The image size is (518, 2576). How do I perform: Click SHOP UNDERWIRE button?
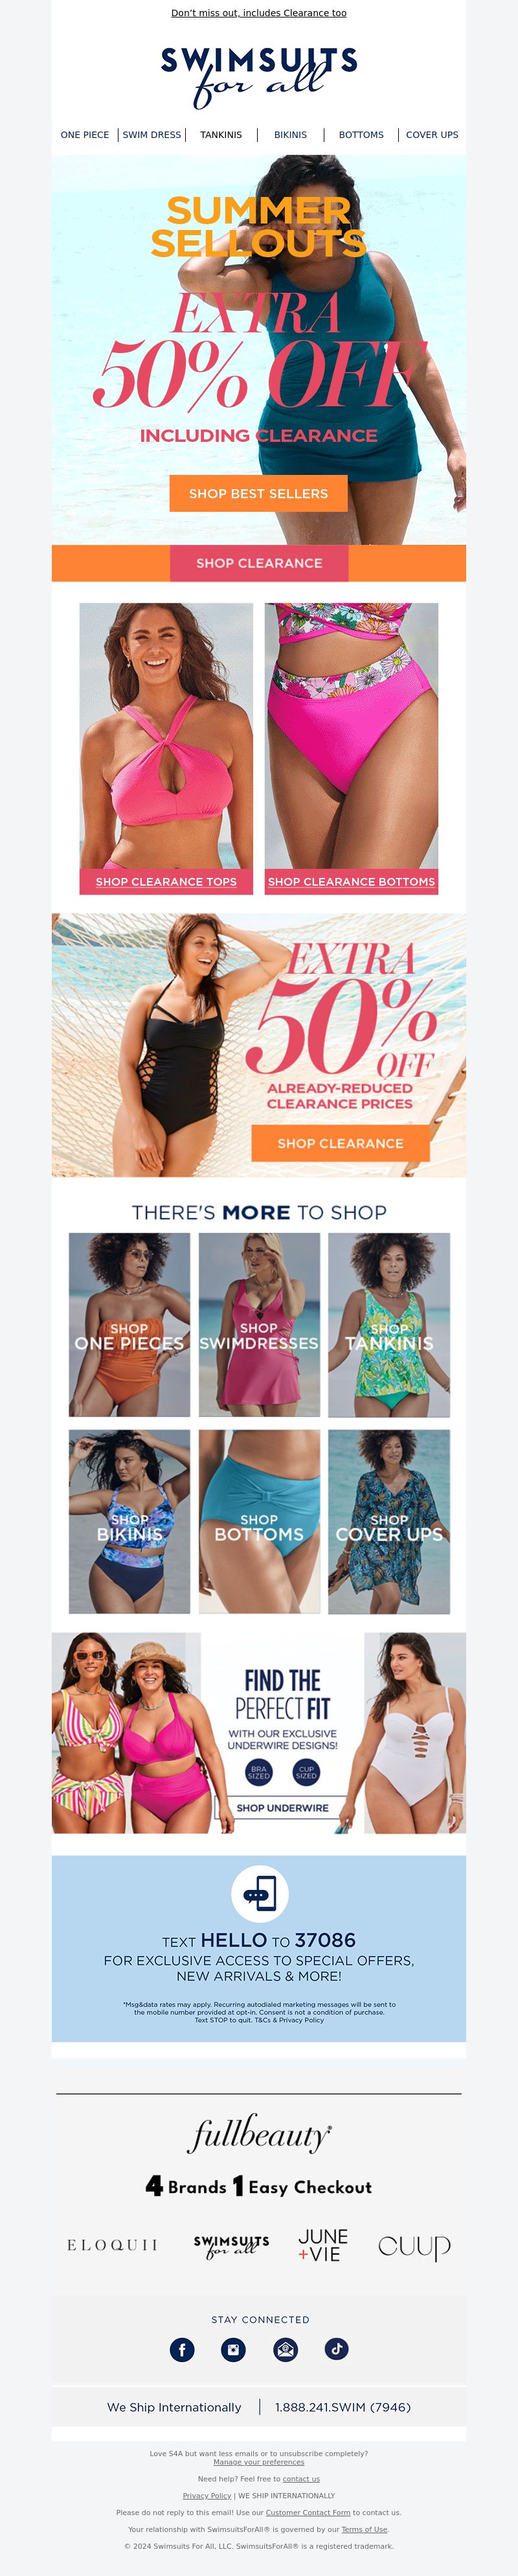tap(283, 1807)
